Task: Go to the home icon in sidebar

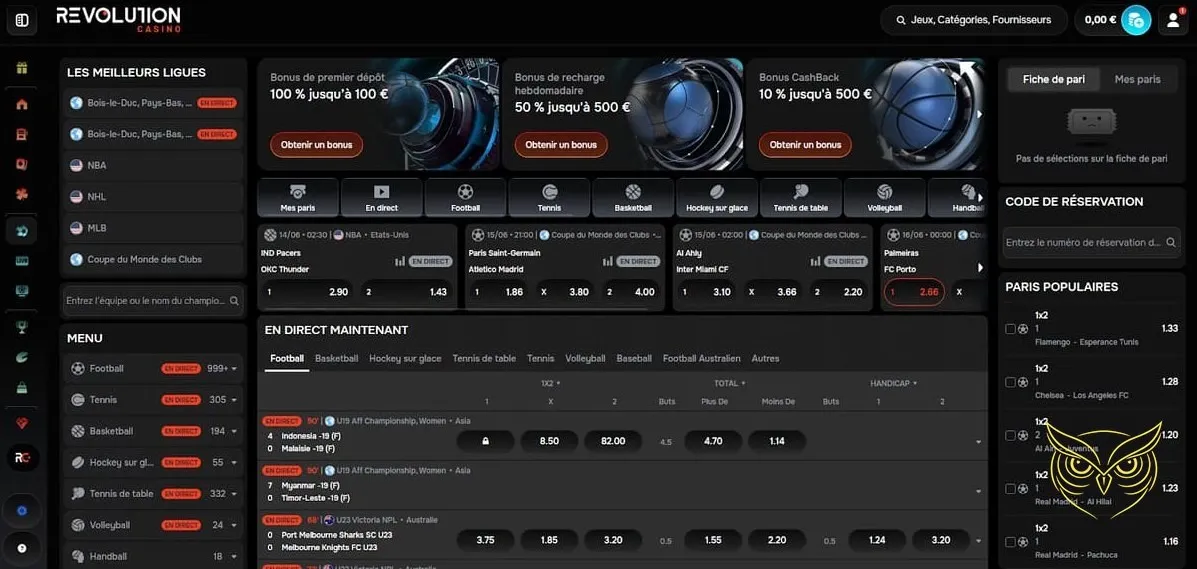Action: [x=22, y=104]
